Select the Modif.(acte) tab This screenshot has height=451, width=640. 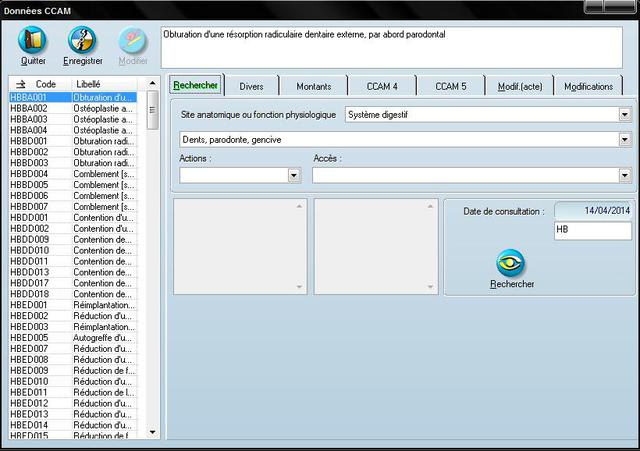coord(518,87)
